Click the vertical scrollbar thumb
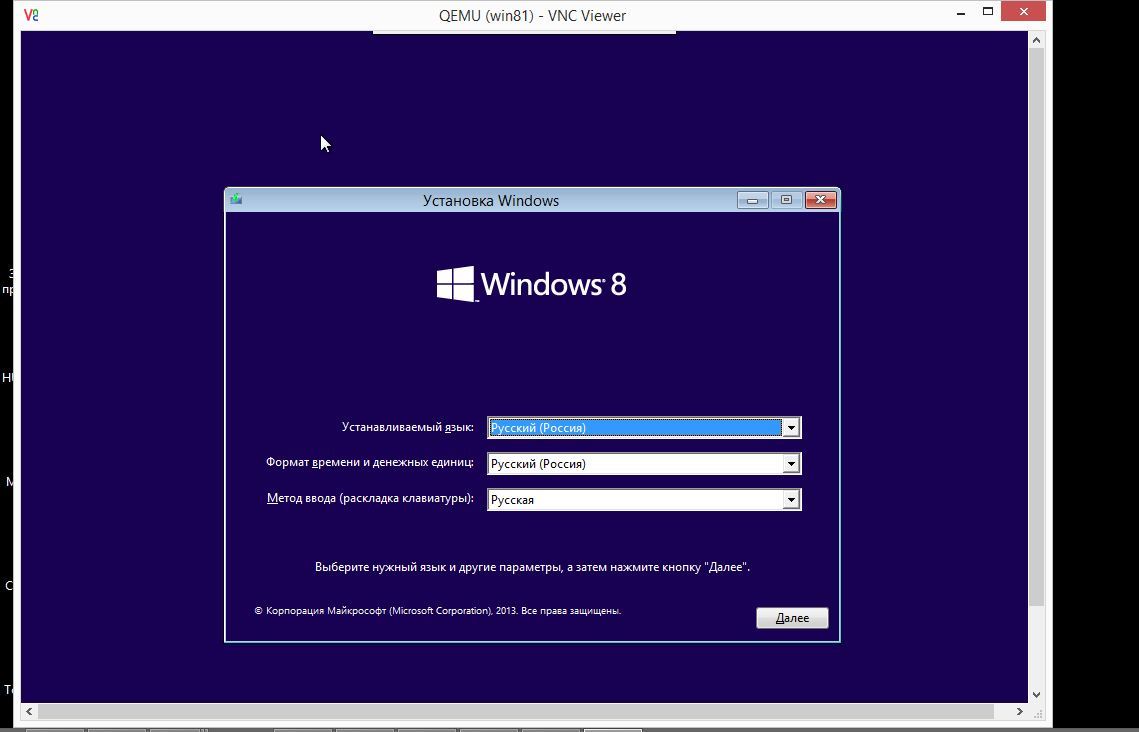This screenshot has width=1139, height=732. (x=1037, y=327)
